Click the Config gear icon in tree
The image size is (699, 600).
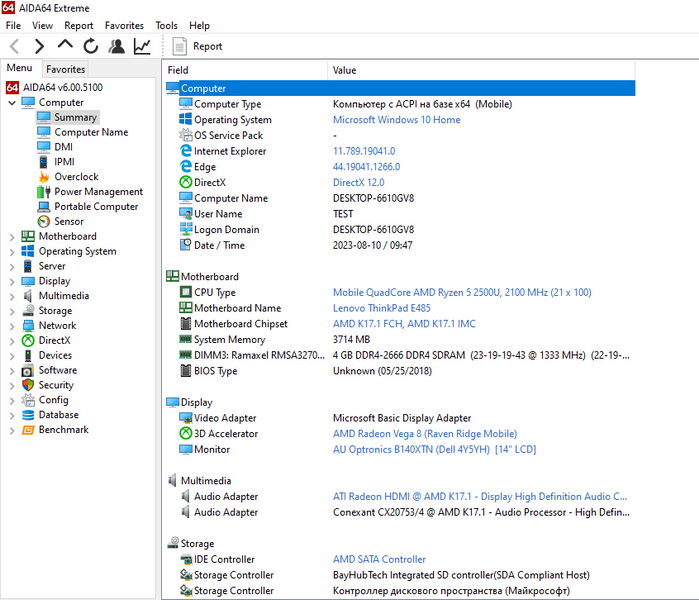tap(28, 400)
